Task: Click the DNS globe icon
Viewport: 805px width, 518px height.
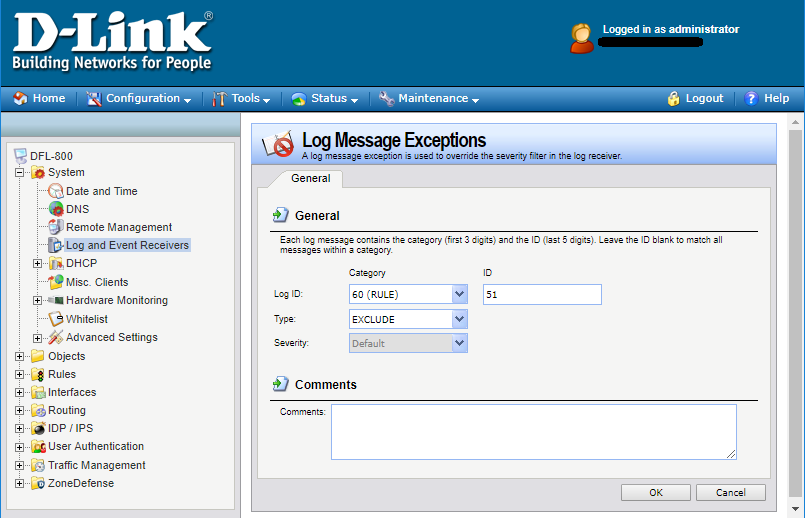Action: (x=56, y=209)
